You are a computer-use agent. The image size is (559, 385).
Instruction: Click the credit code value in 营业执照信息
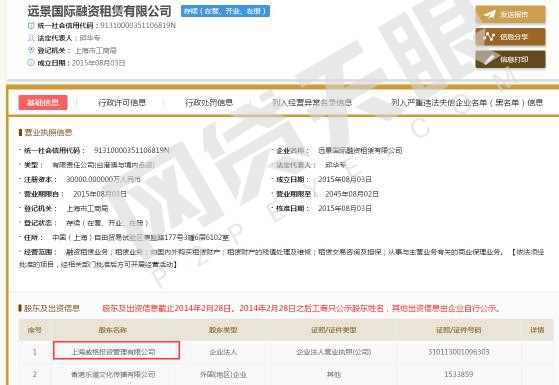point(132,150)
